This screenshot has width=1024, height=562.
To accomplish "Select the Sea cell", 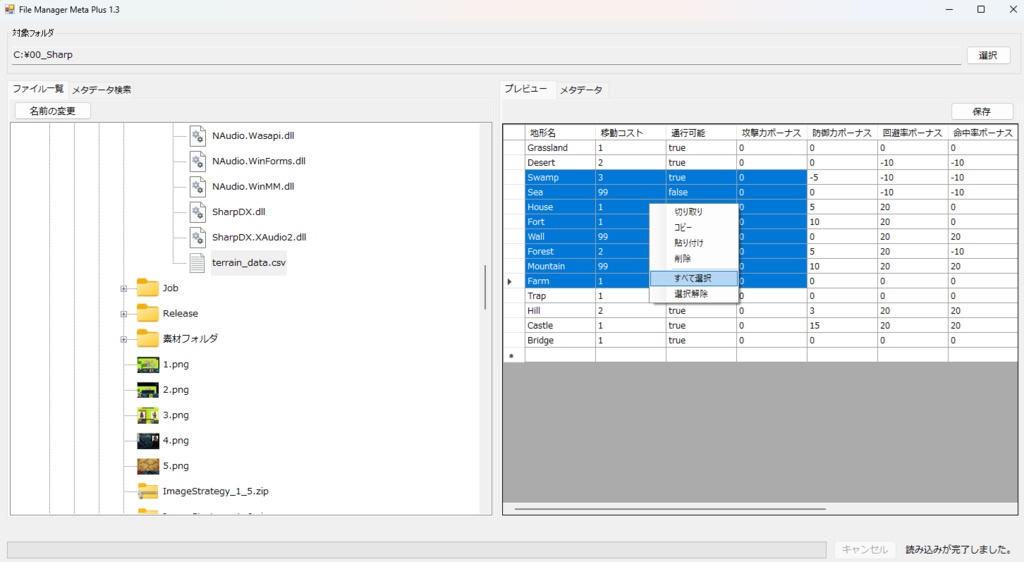I will [560, 193].
